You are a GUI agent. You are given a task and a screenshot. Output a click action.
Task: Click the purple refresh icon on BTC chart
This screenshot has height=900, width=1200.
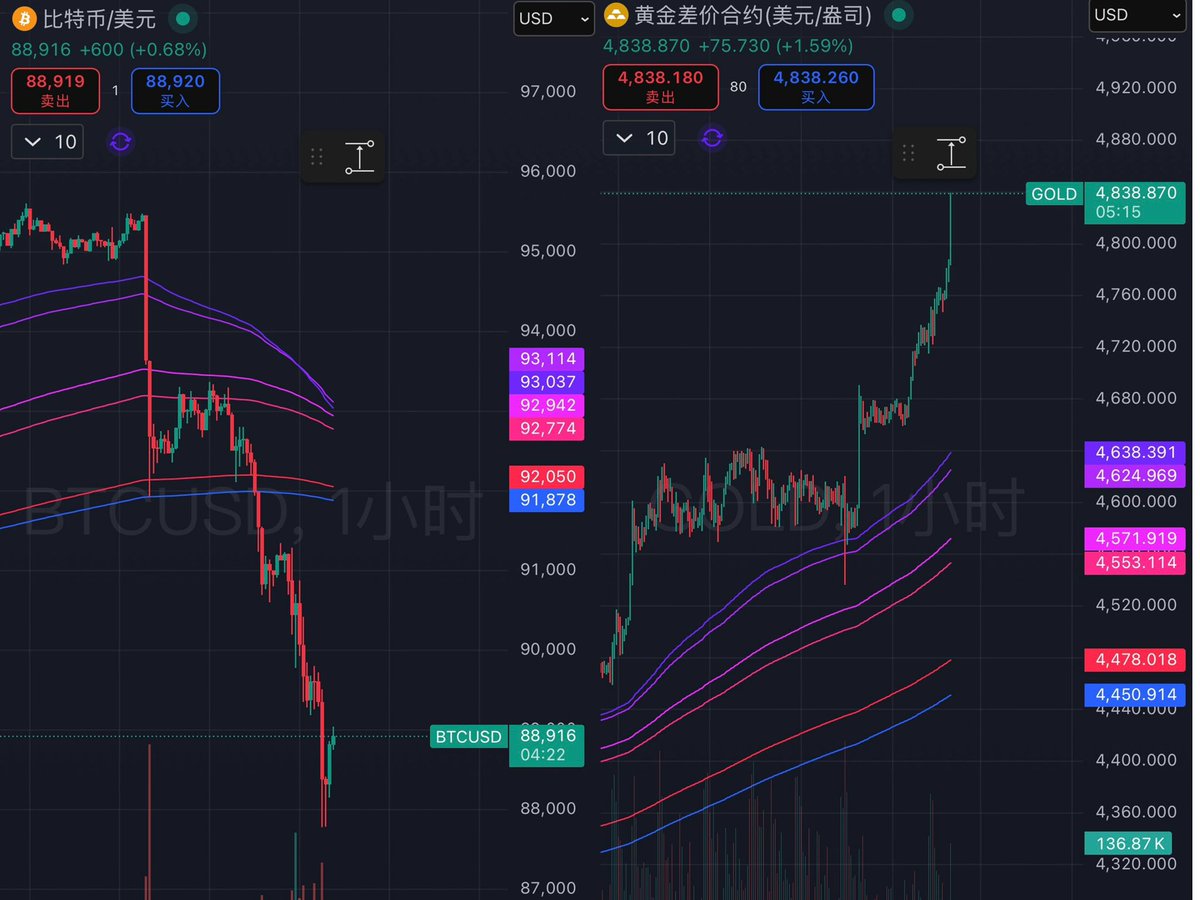coord(120,142)
